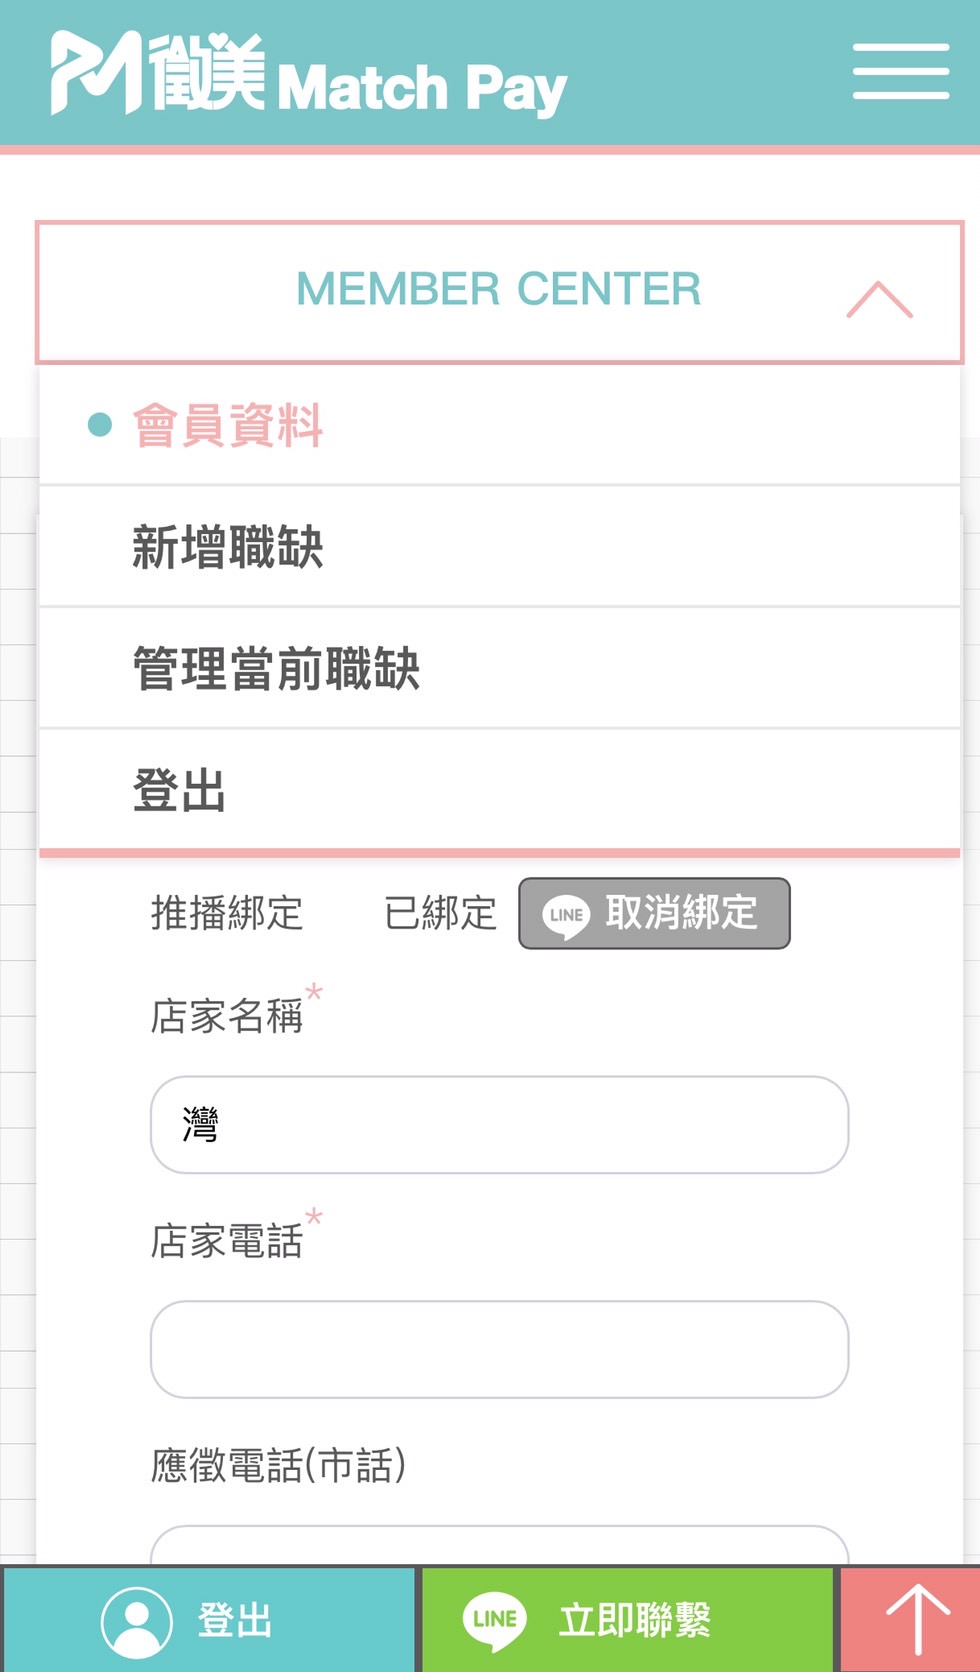Click the teal bullet beside 會員資料

click(100, 425)
